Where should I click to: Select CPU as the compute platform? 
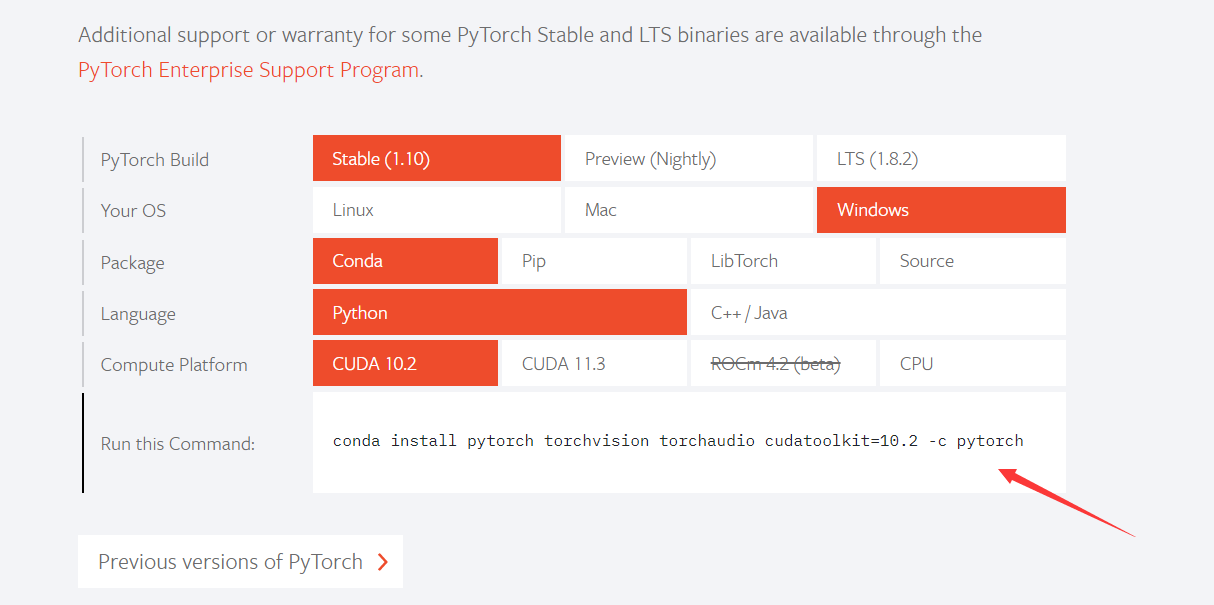(972, 363)
